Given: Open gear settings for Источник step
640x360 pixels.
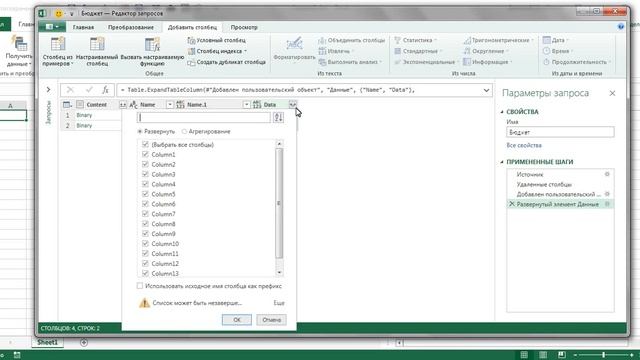Looking at the screenshot, I should (607, 174).
